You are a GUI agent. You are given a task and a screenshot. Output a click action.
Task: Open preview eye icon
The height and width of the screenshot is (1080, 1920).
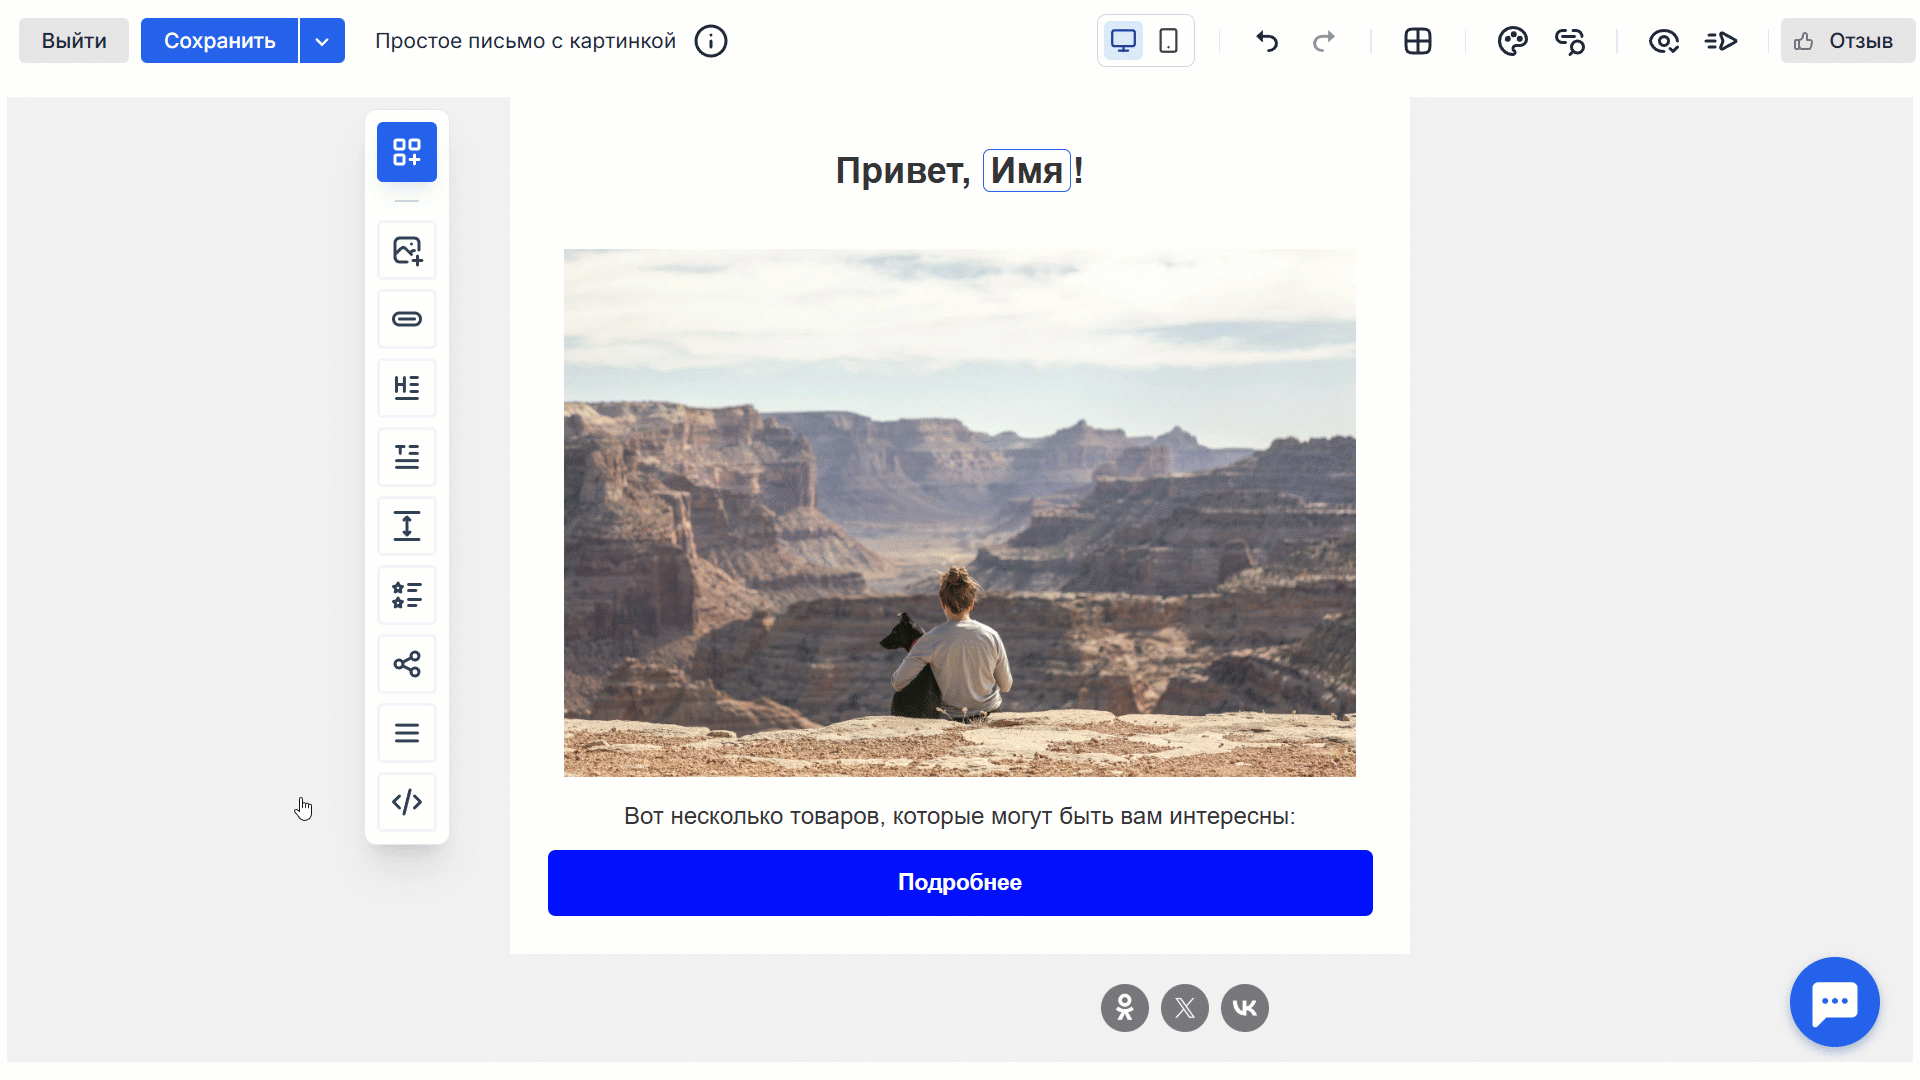pos(1663,41)
